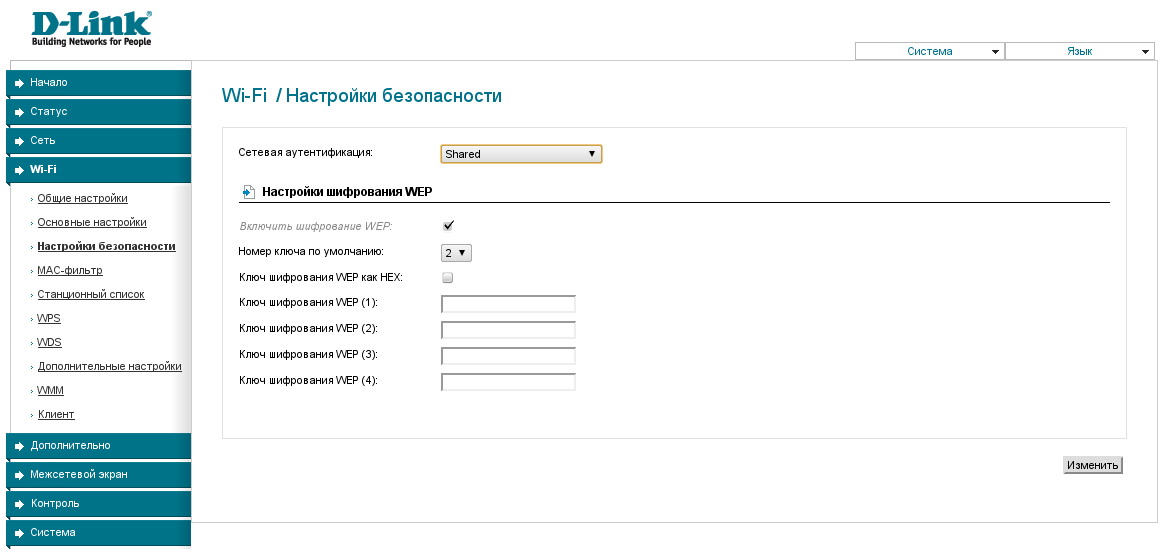Click the arrow icon beside Статус

click(x=19, y=112)
